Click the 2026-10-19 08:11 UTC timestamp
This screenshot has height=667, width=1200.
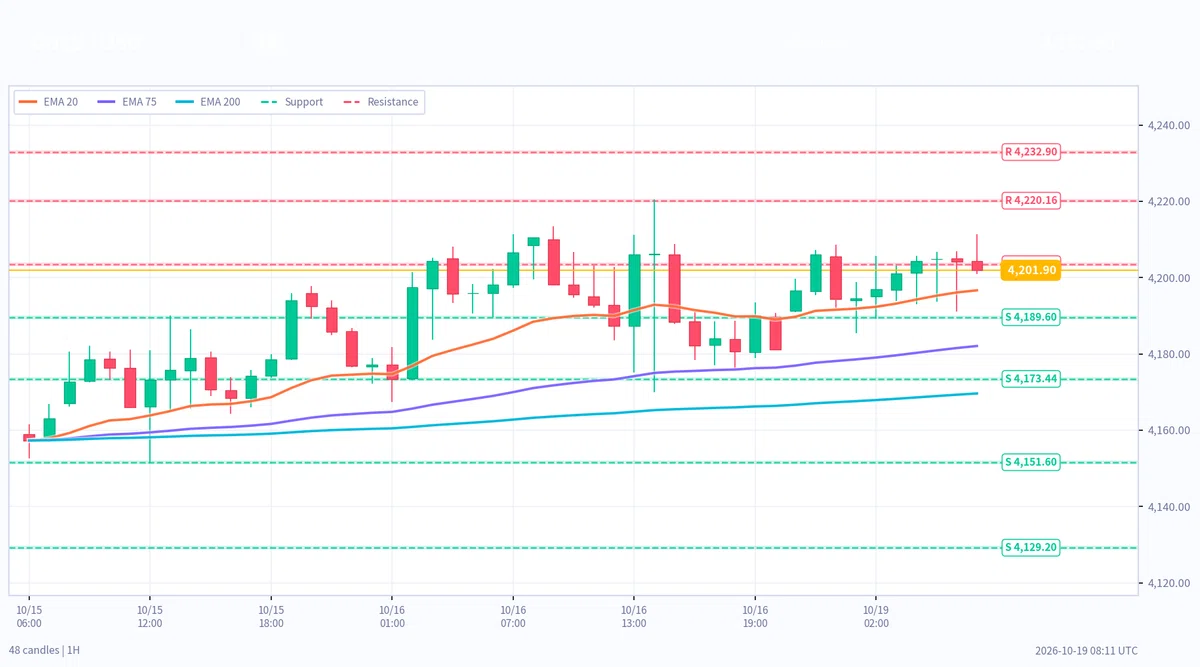[x=1086, y=650]
